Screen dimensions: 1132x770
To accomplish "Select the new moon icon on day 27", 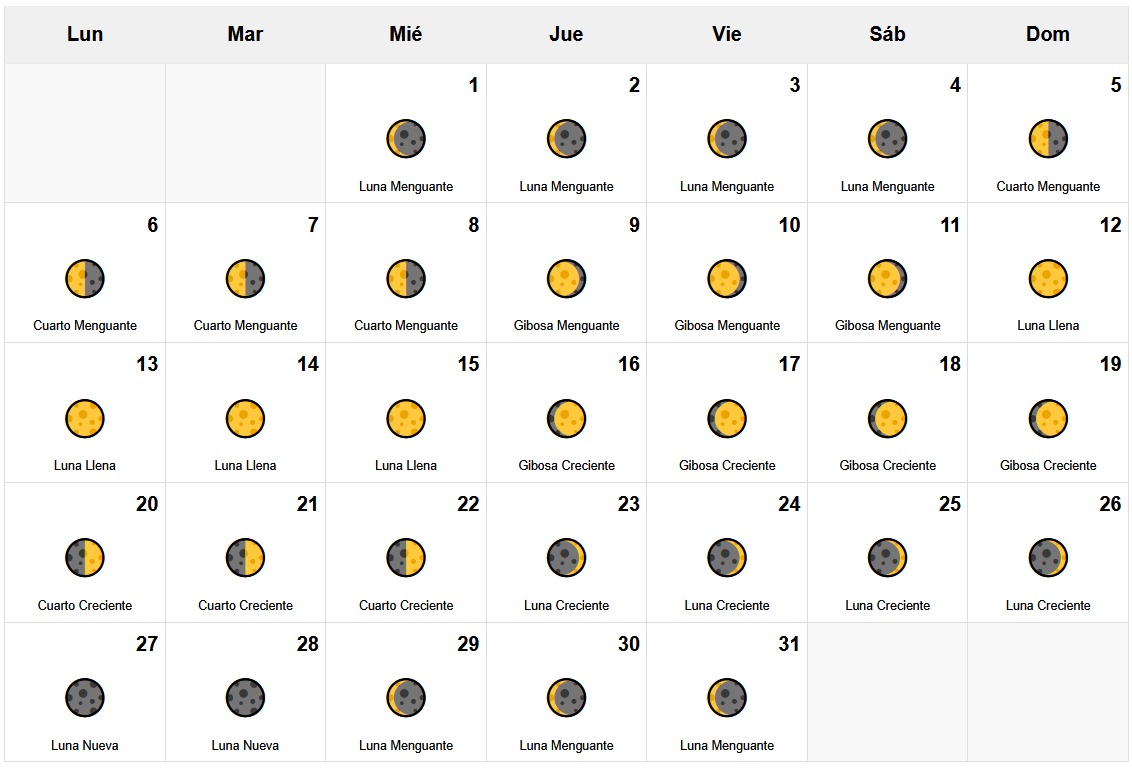I will 85,698.
